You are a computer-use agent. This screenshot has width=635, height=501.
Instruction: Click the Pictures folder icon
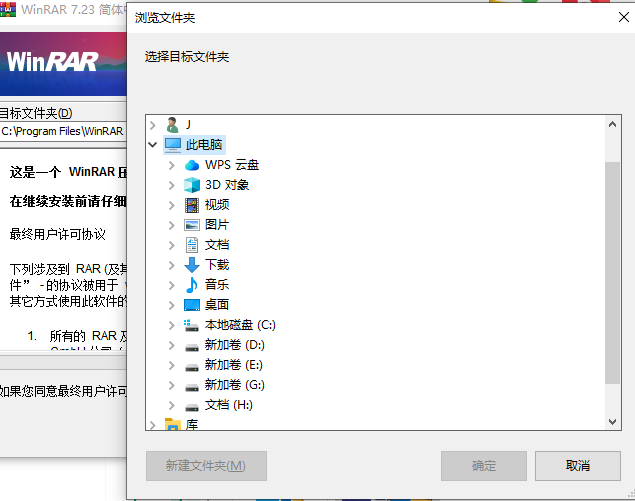[x=192, y=225]
